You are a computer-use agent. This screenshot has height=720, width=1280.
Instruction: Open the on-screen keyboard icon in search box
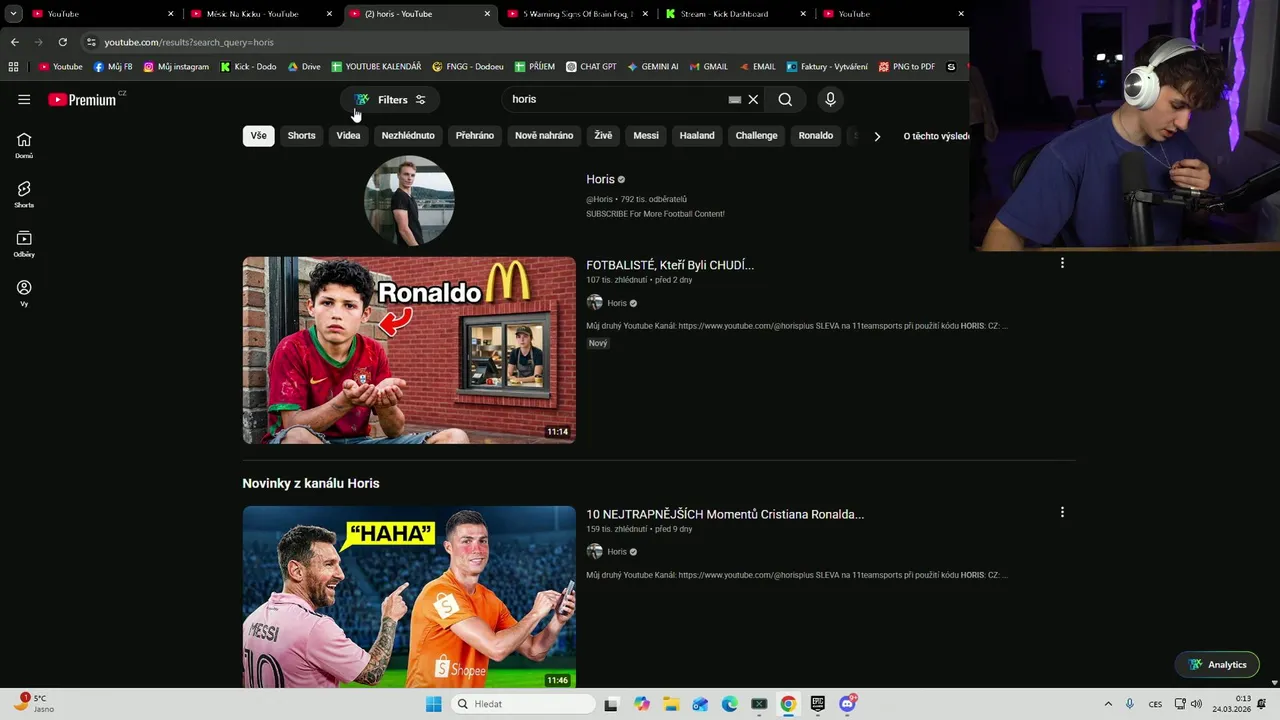click(735, 99)
